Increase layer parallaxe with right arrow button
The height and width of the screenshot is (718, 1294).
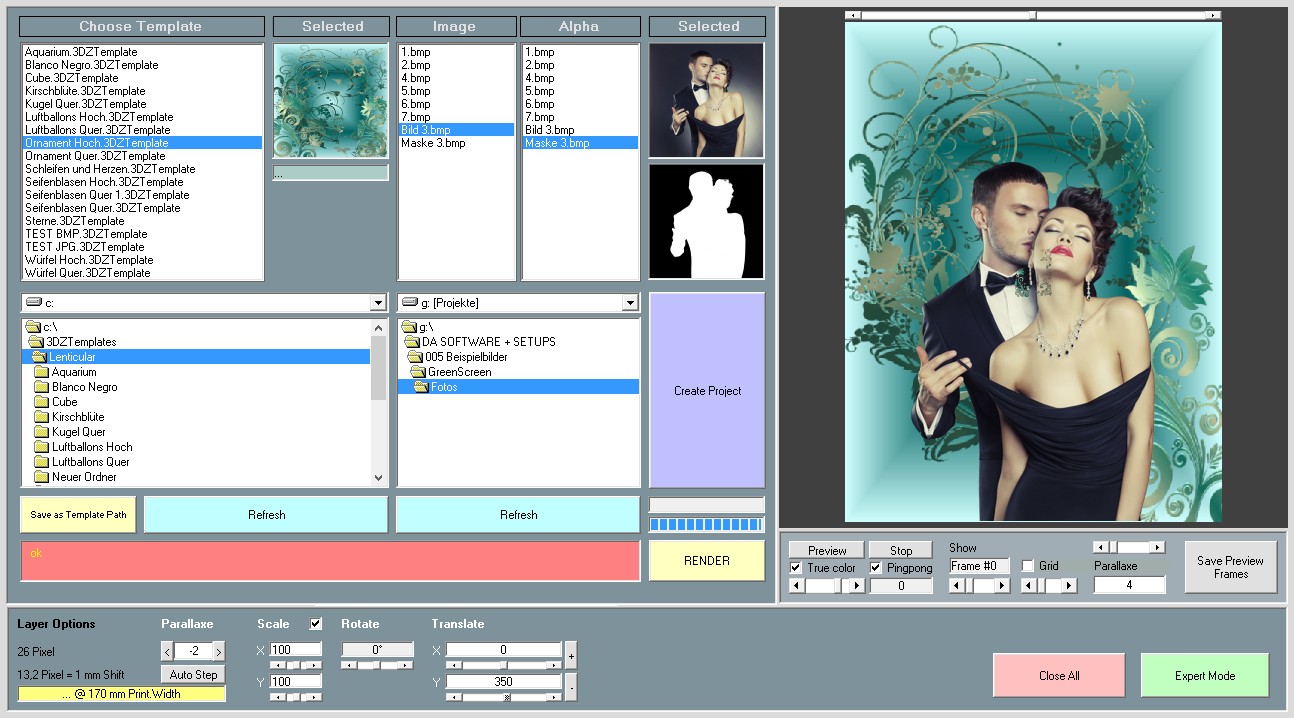coord(219,651)
